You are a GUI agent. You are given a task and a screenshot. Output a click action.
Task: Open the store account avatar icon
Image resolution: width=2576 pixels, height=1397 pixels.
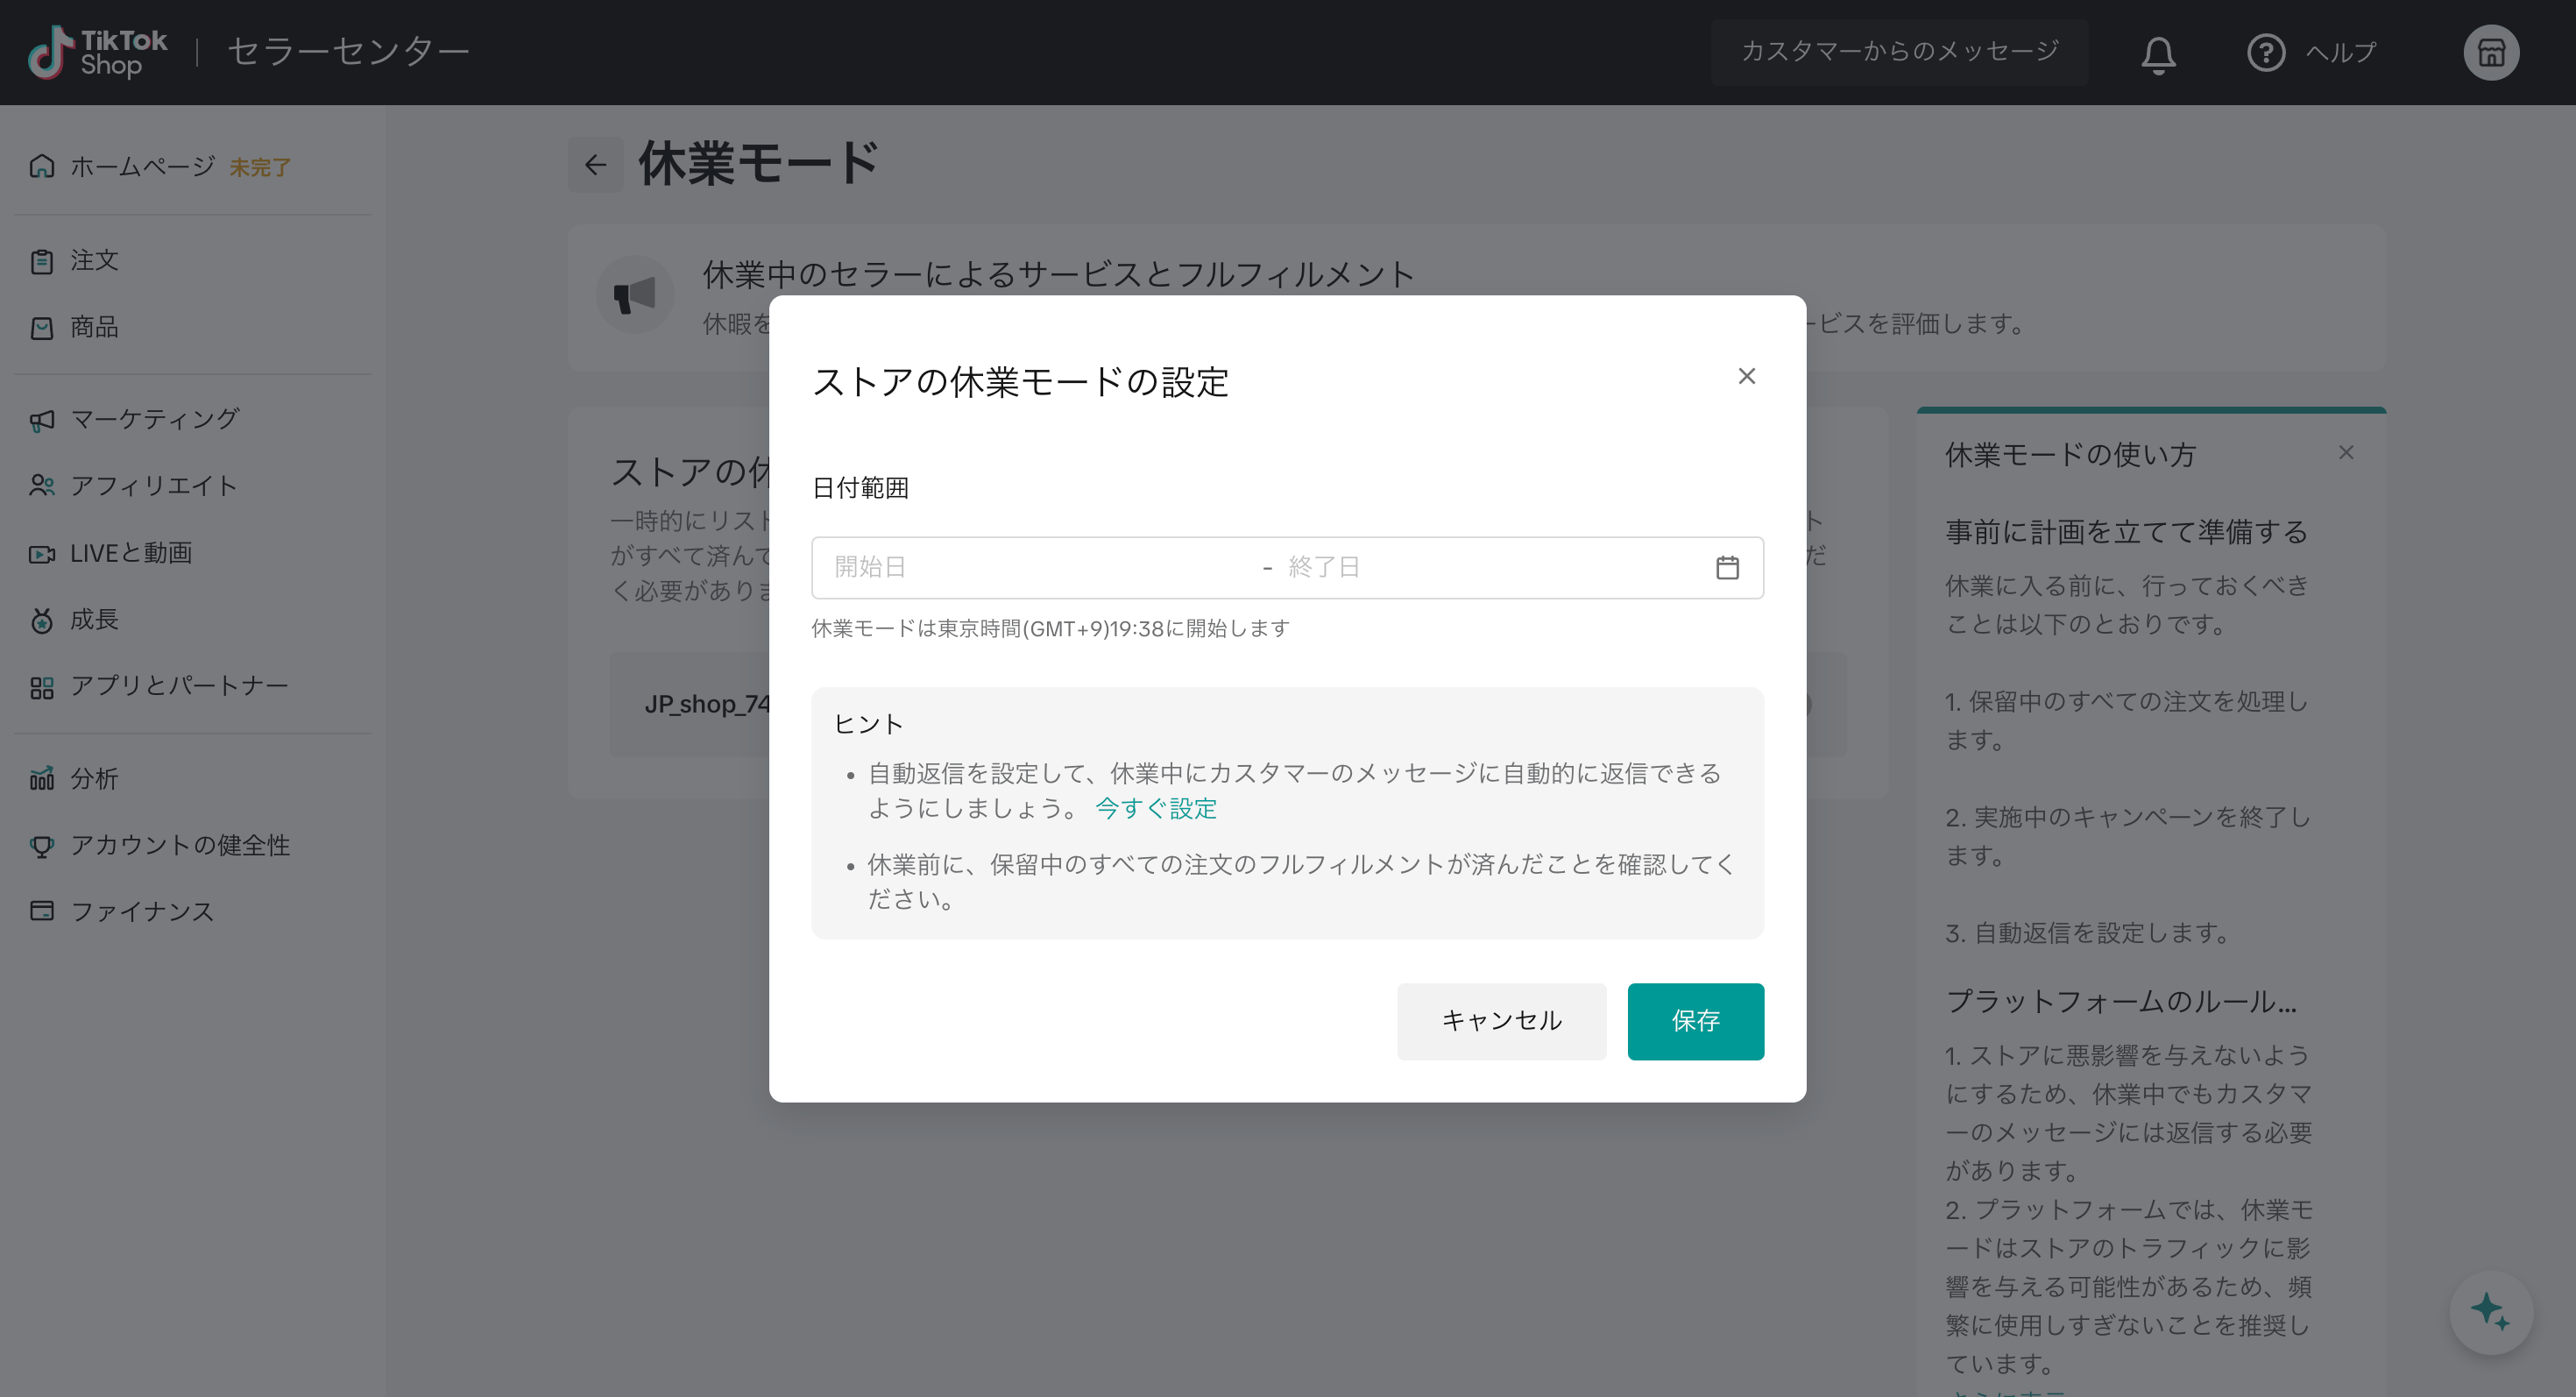(x=2491, y=52)
